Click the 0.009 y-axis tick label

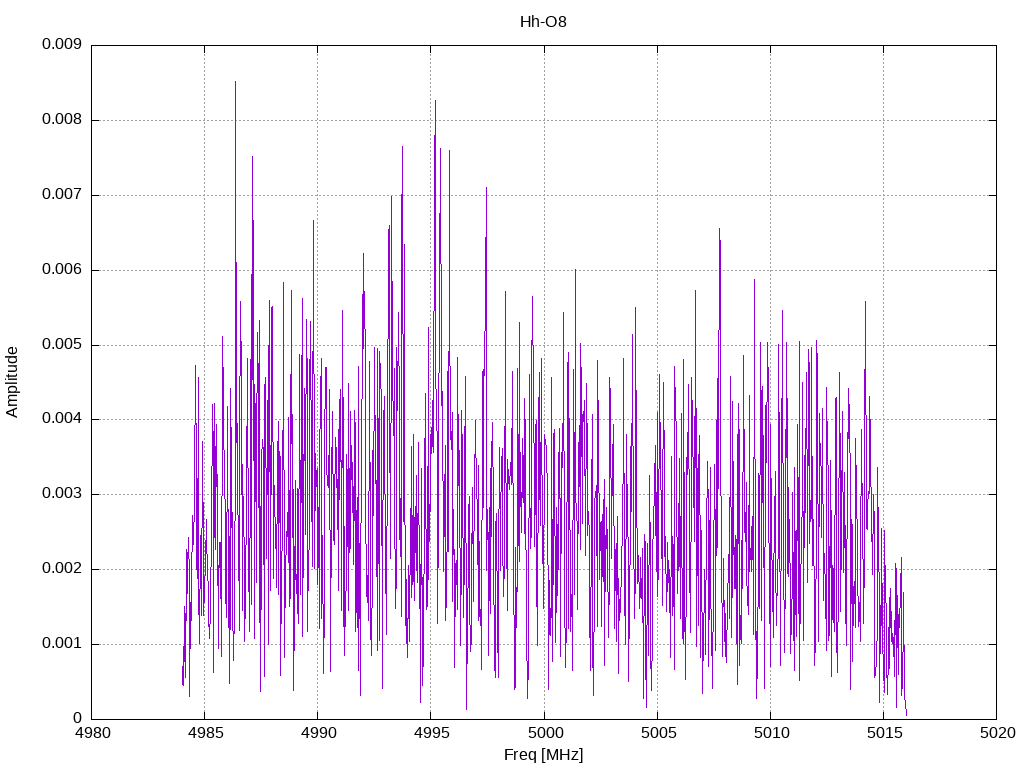point(62,44)
